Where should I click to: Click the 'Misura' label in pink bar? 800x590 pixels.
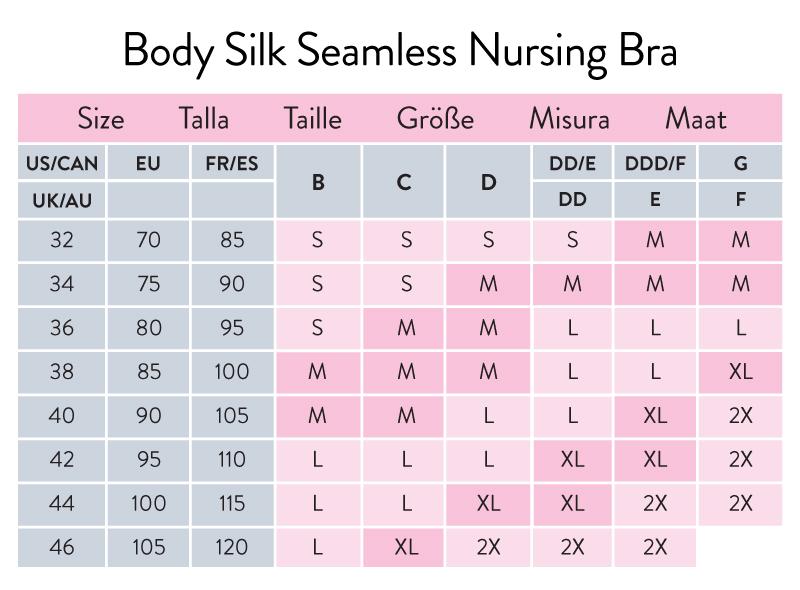(x=569, y=119)
